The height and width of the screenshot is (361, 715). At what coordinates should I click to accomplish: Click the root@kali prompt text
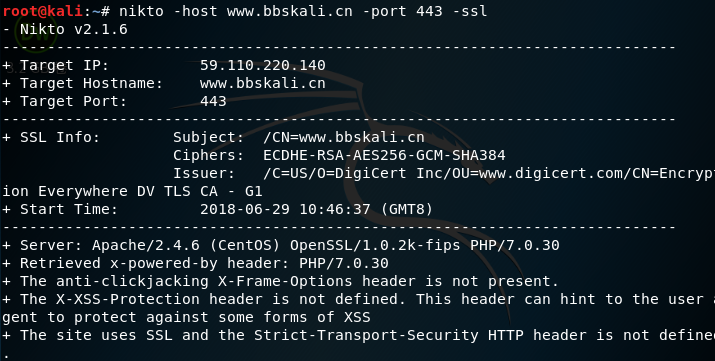[42, 10]
